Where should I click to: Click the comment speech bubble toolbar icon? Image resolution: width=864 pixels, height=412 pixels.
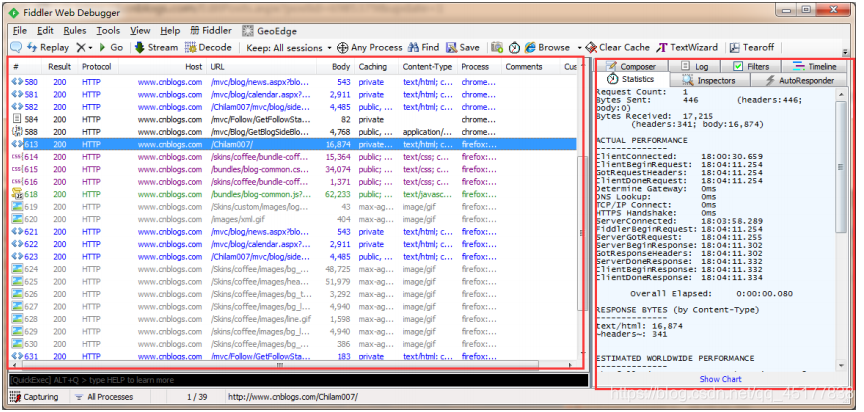tap(16, 47)
